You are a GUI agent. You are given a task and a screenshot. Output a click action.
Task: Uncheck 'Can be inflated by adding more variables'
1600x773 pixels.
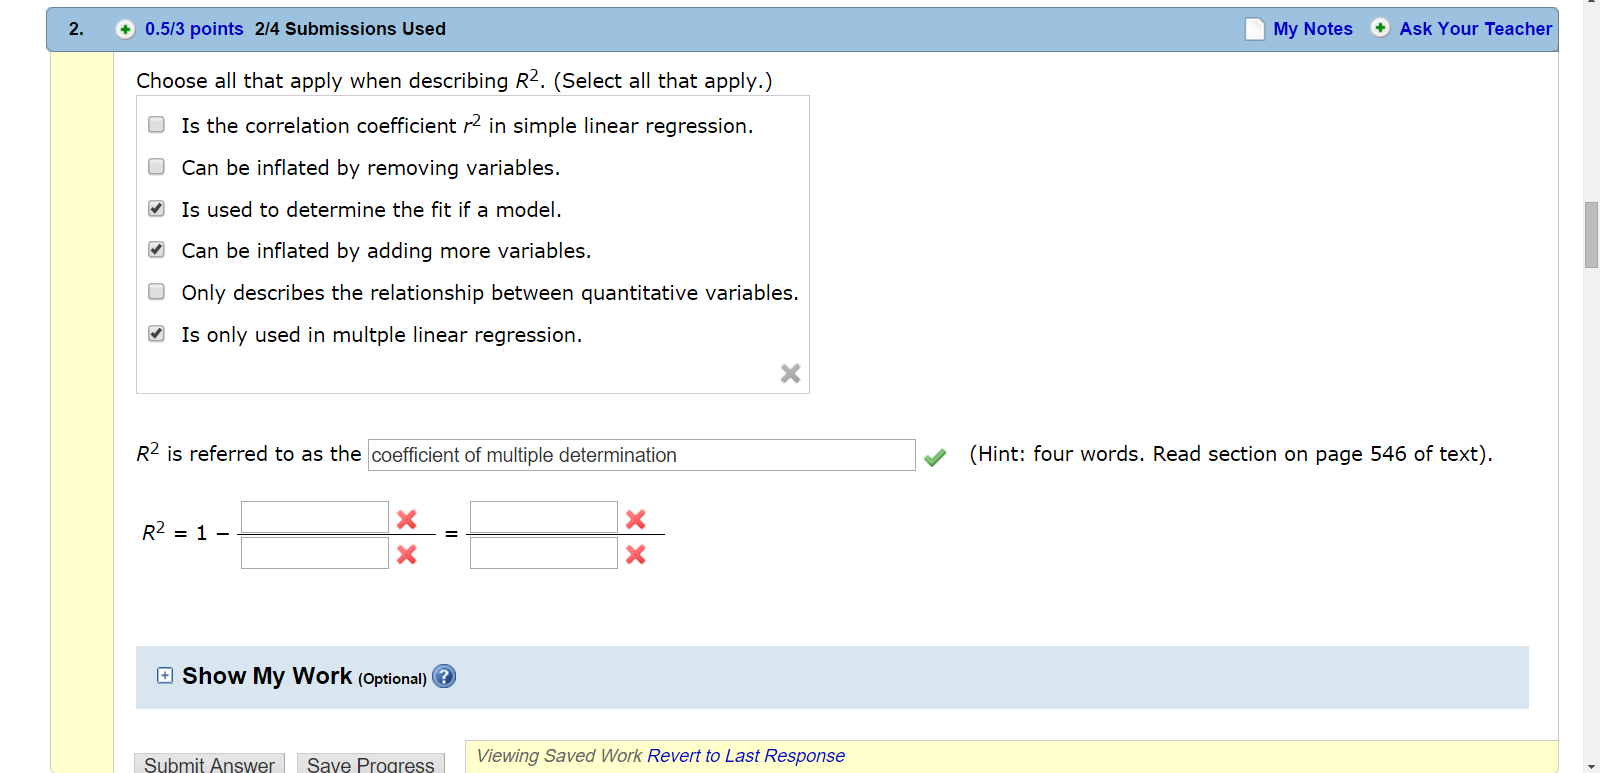pyautogui.click(x=156, y=249)
